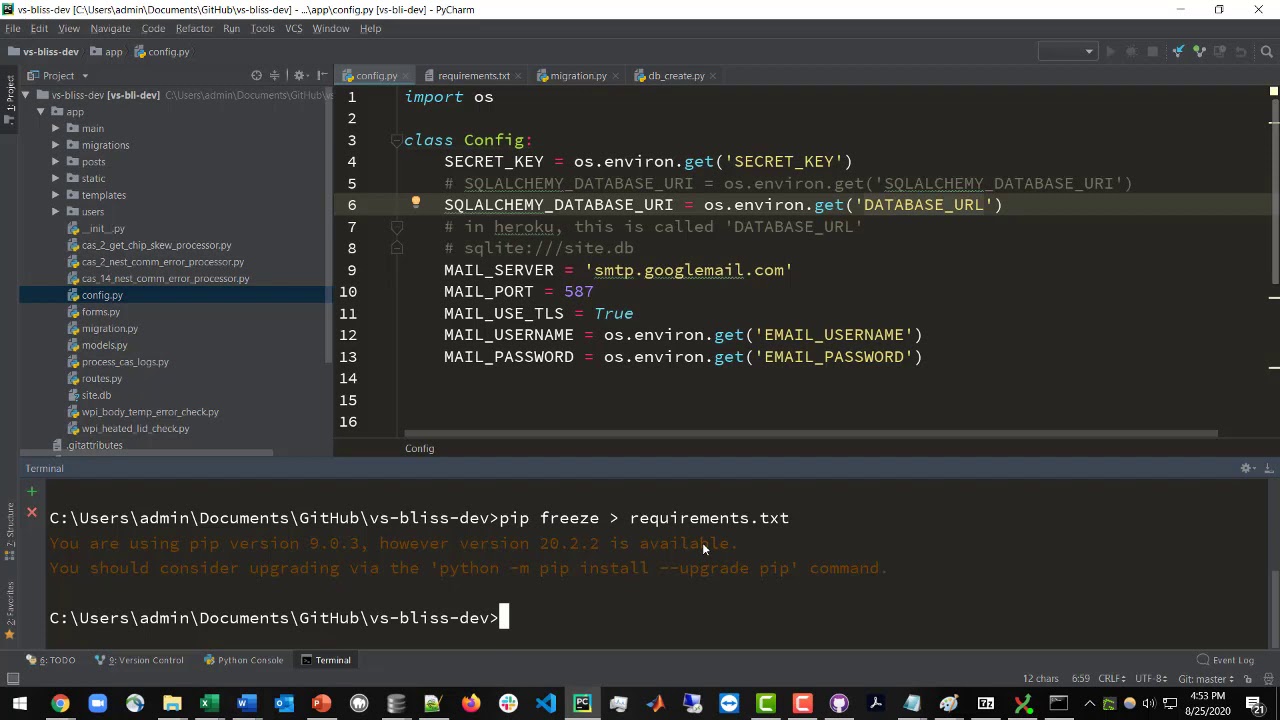Click the Stop square icon in toolbar
Image resolution: width=1280 pixels, height=720 pixels.
click(1152, 52)
